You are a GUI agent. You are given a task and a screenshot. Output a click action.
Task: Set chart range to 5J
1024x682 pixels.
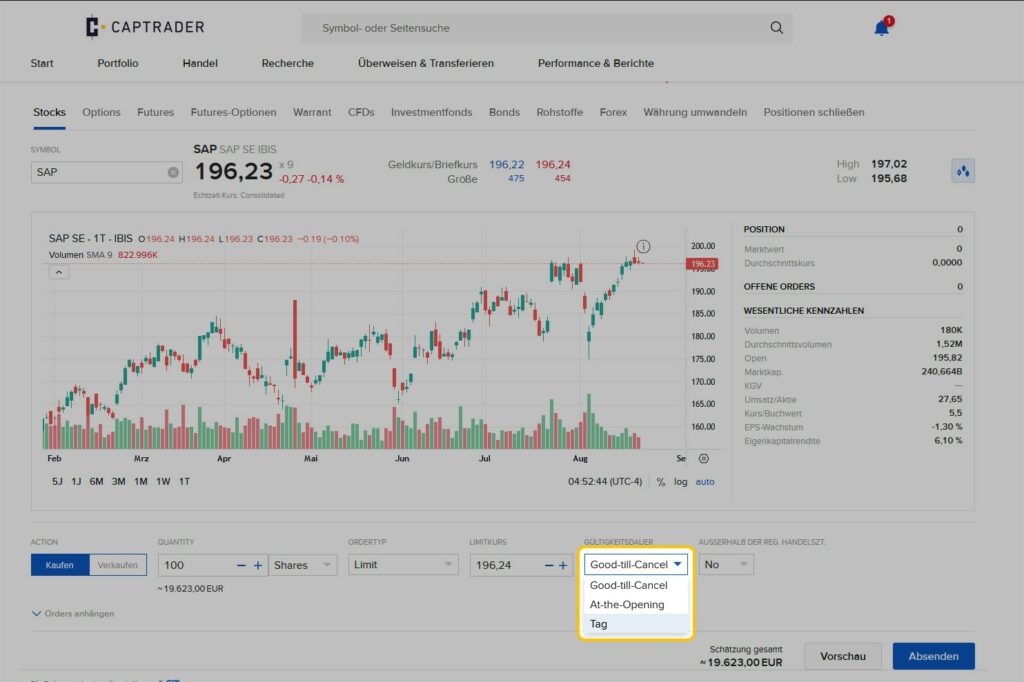click(57, 481)
